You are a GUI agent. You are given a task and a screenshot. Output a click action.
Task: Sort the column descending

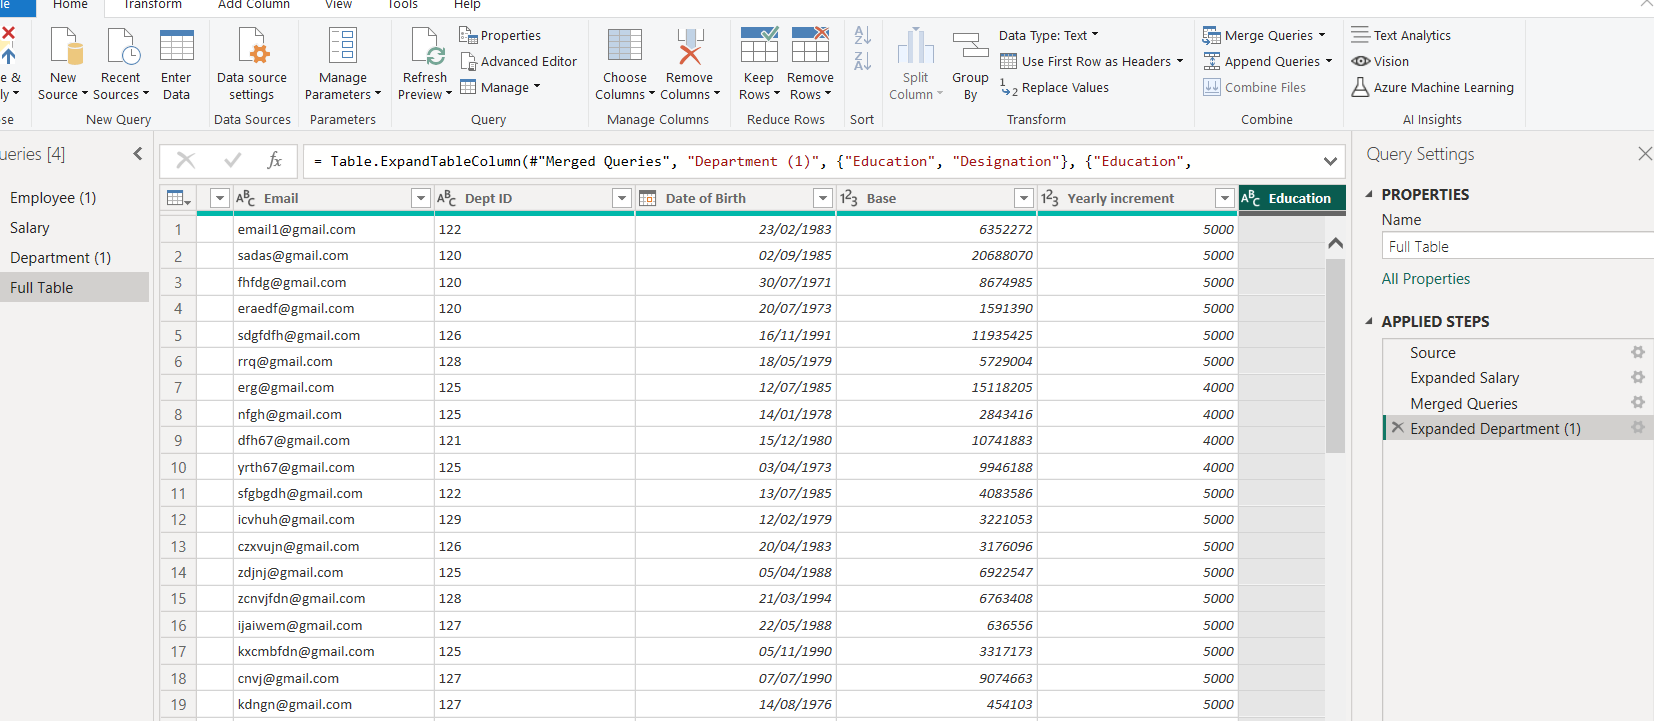coord(862,61)
